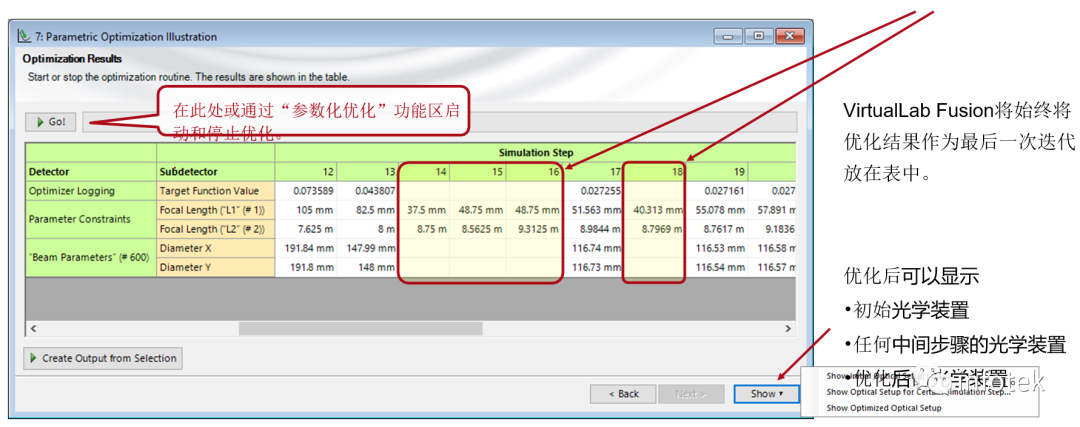
Task: Click cell value 8.7969 m
Action: coord(654,229)
